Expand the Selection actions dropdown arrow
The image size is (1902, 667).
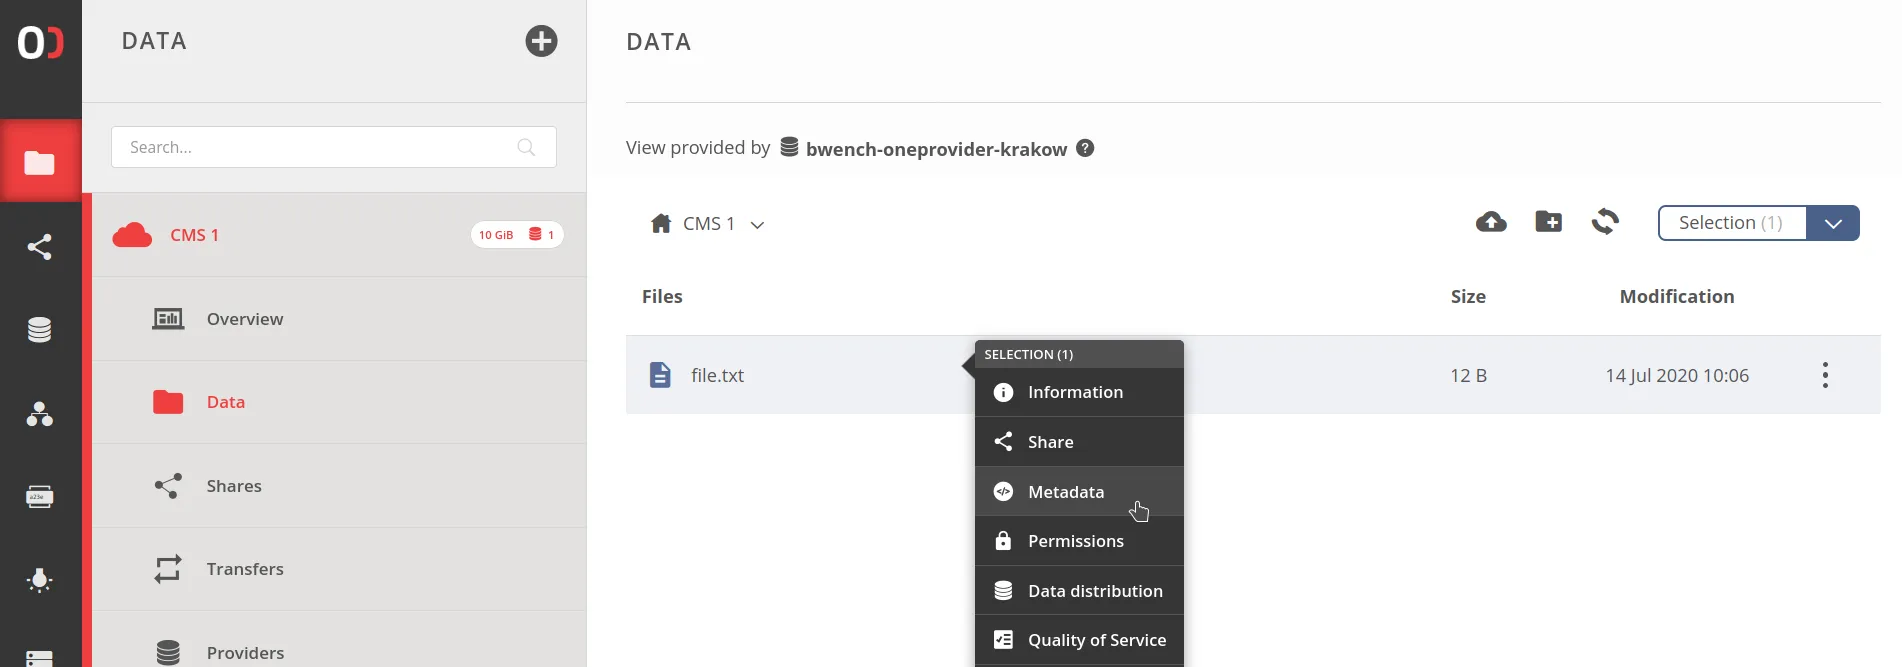click(1833, 222)
